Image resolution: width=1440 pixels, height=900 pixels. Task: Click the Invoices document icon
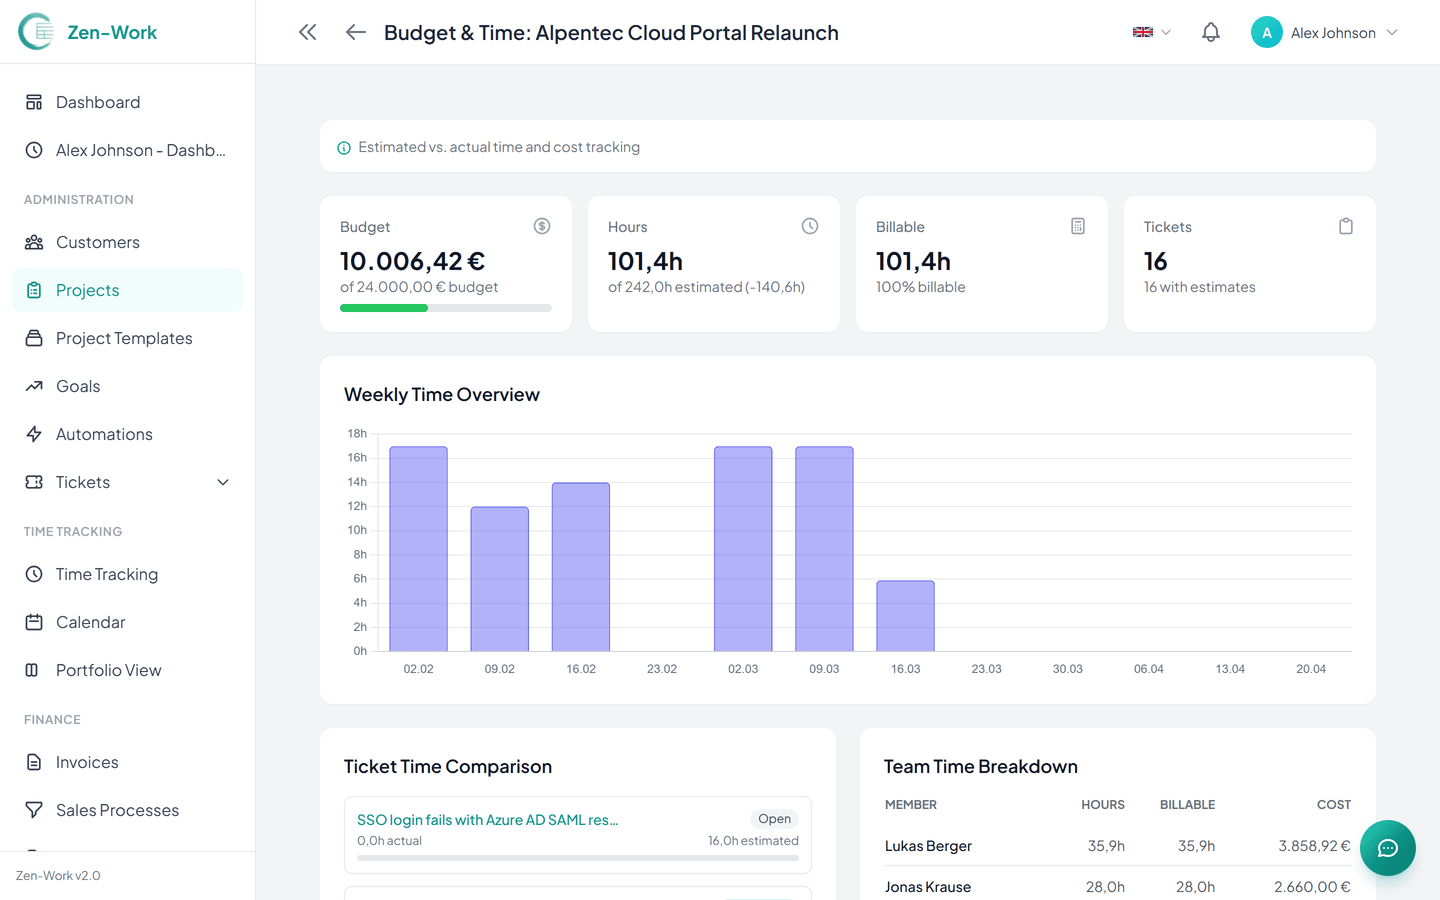[x=34, y=762]
